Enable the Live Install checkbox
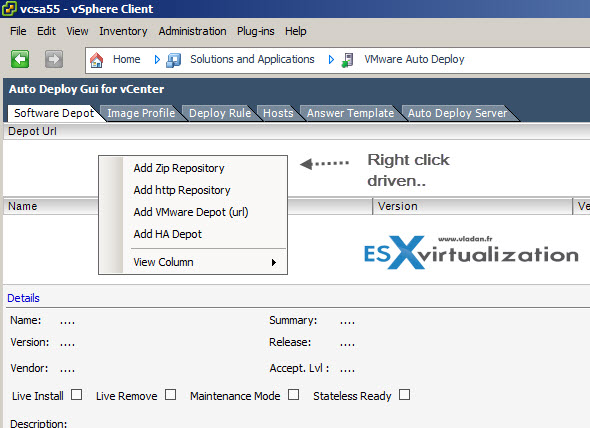This screenshot has height=428, width=590. point(76,395)
